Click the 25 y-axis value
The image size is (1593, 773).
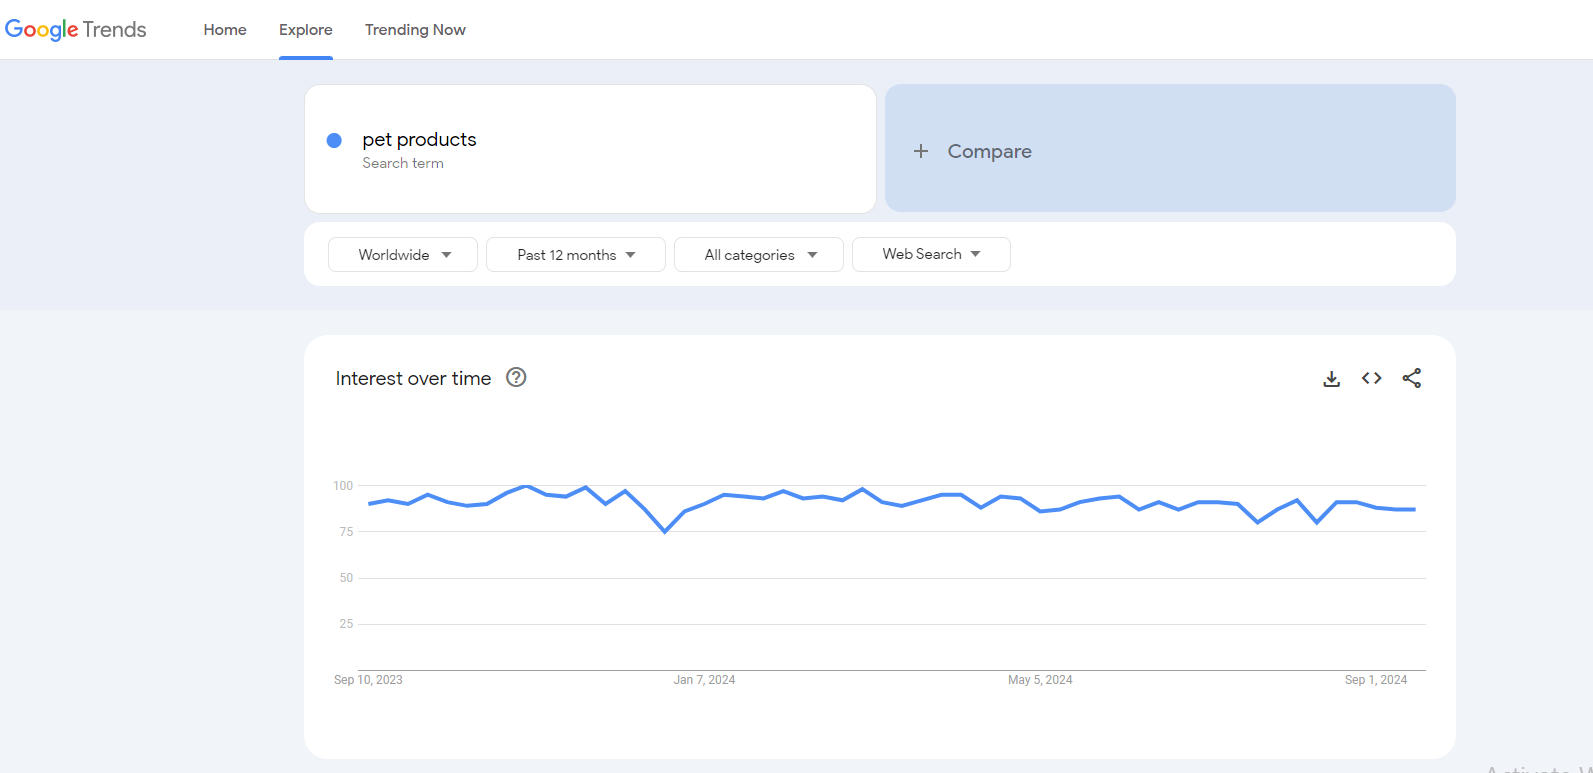coord(346,624)
